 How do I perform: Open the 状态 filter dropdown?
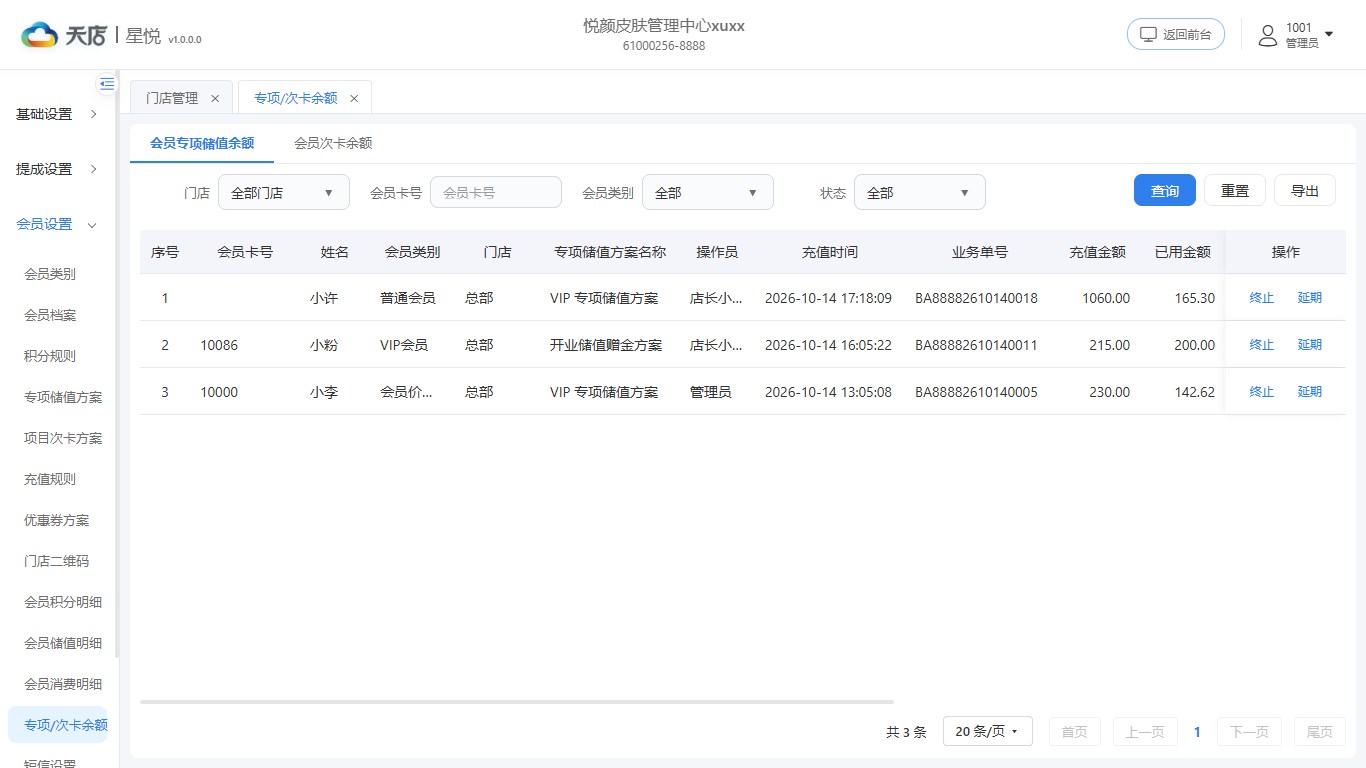click(920, 193)
